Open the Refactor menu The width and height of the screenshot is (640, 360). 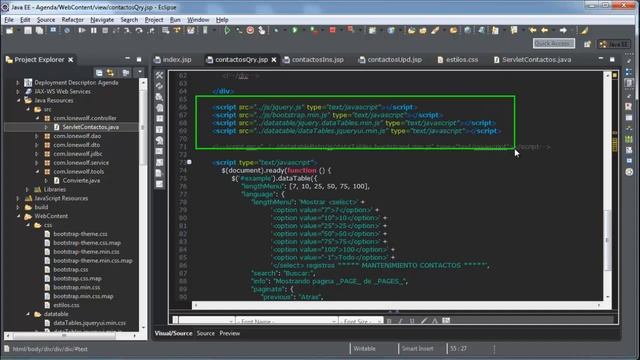click(73, 20)
